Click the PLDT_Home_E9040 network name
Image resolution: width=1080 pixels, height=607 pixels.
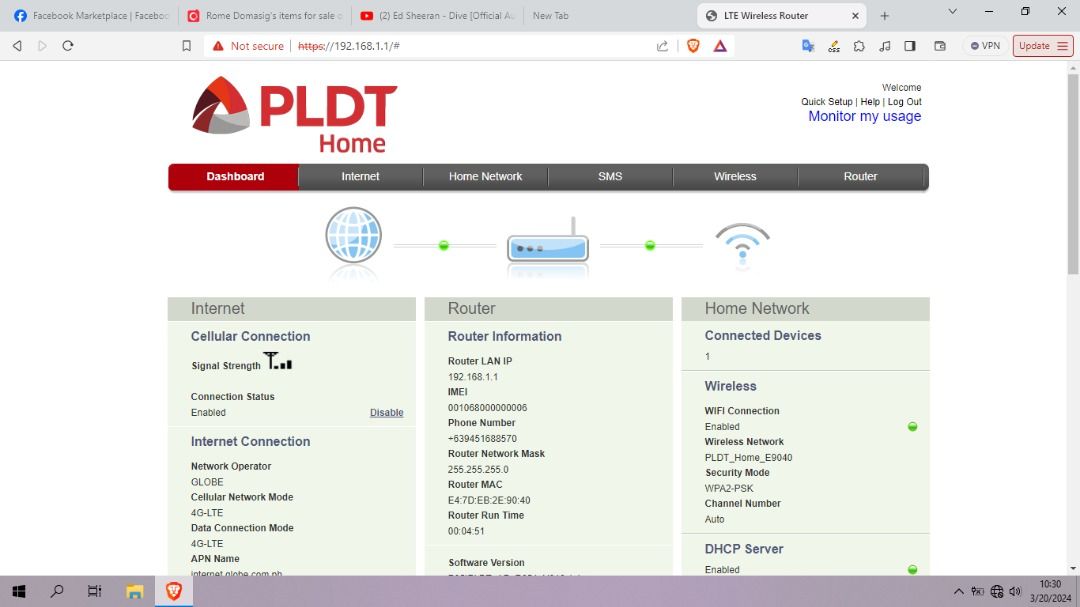pos(748,457)
